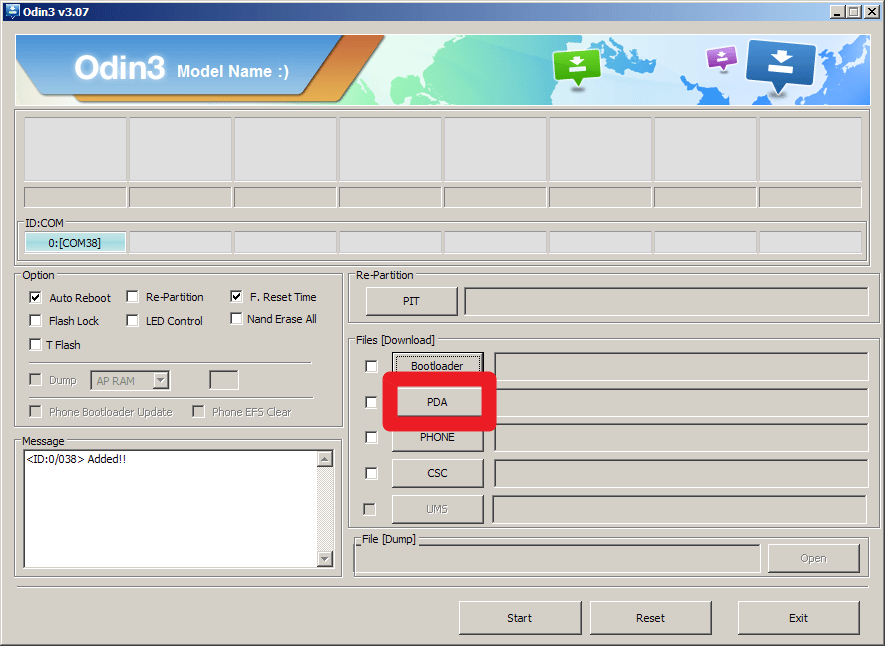Image resolution: width=885 pixels, height=646 pixels.
Task: Tick the checkbox beside PHONE
Action: click(x=371, y=437)
